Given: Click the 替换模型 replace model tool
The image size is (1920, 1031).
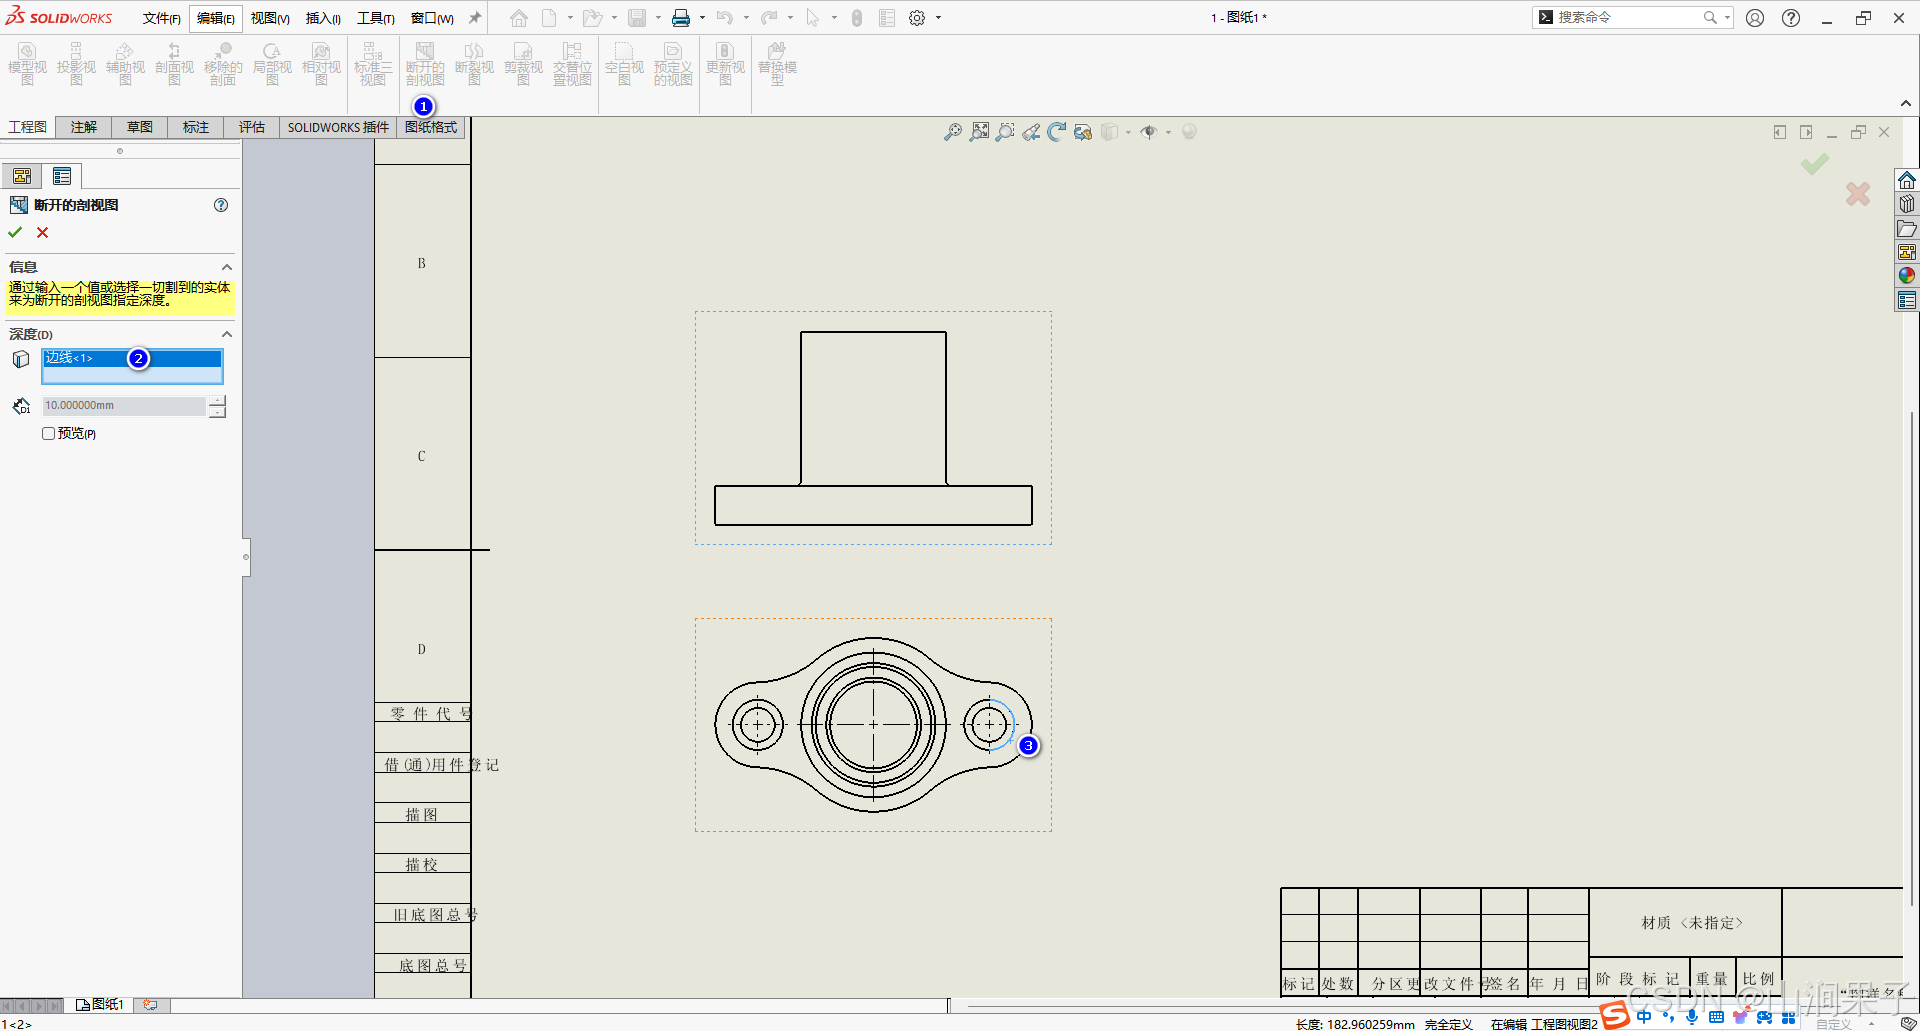Looking at the screenshot, I should click(777, 64).
